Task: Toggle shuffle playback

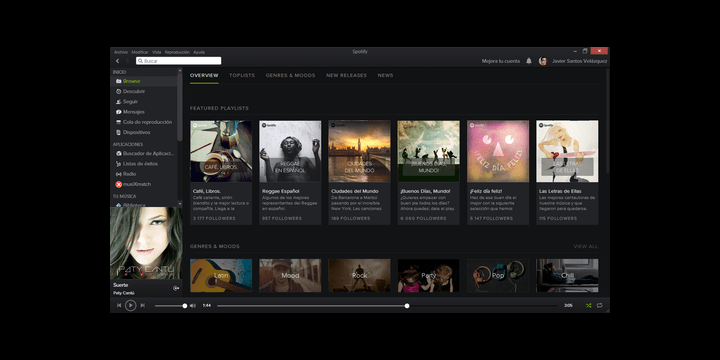Action: pyautogui.click(x=588, y=305)
